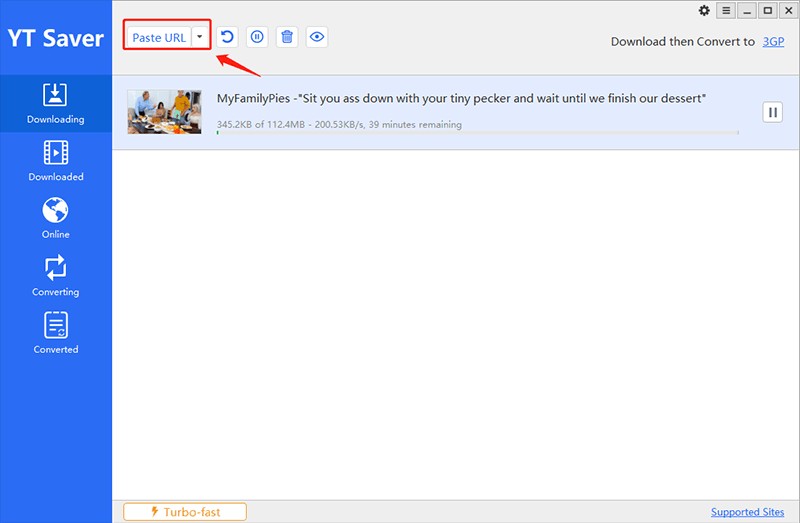Minimize the YT Saver window
800x523 pixels.
tap(747, 10)
